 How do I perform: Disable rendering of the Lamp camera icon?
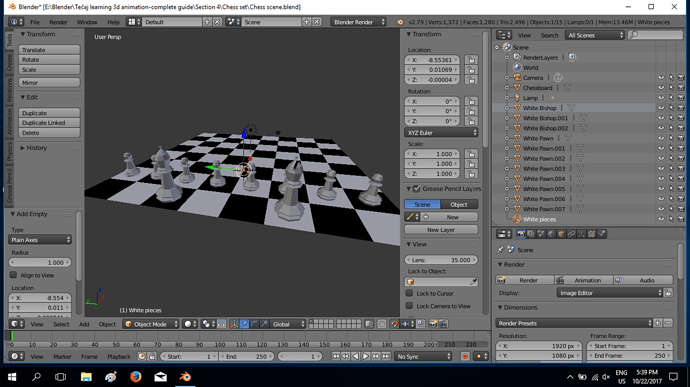681,98
